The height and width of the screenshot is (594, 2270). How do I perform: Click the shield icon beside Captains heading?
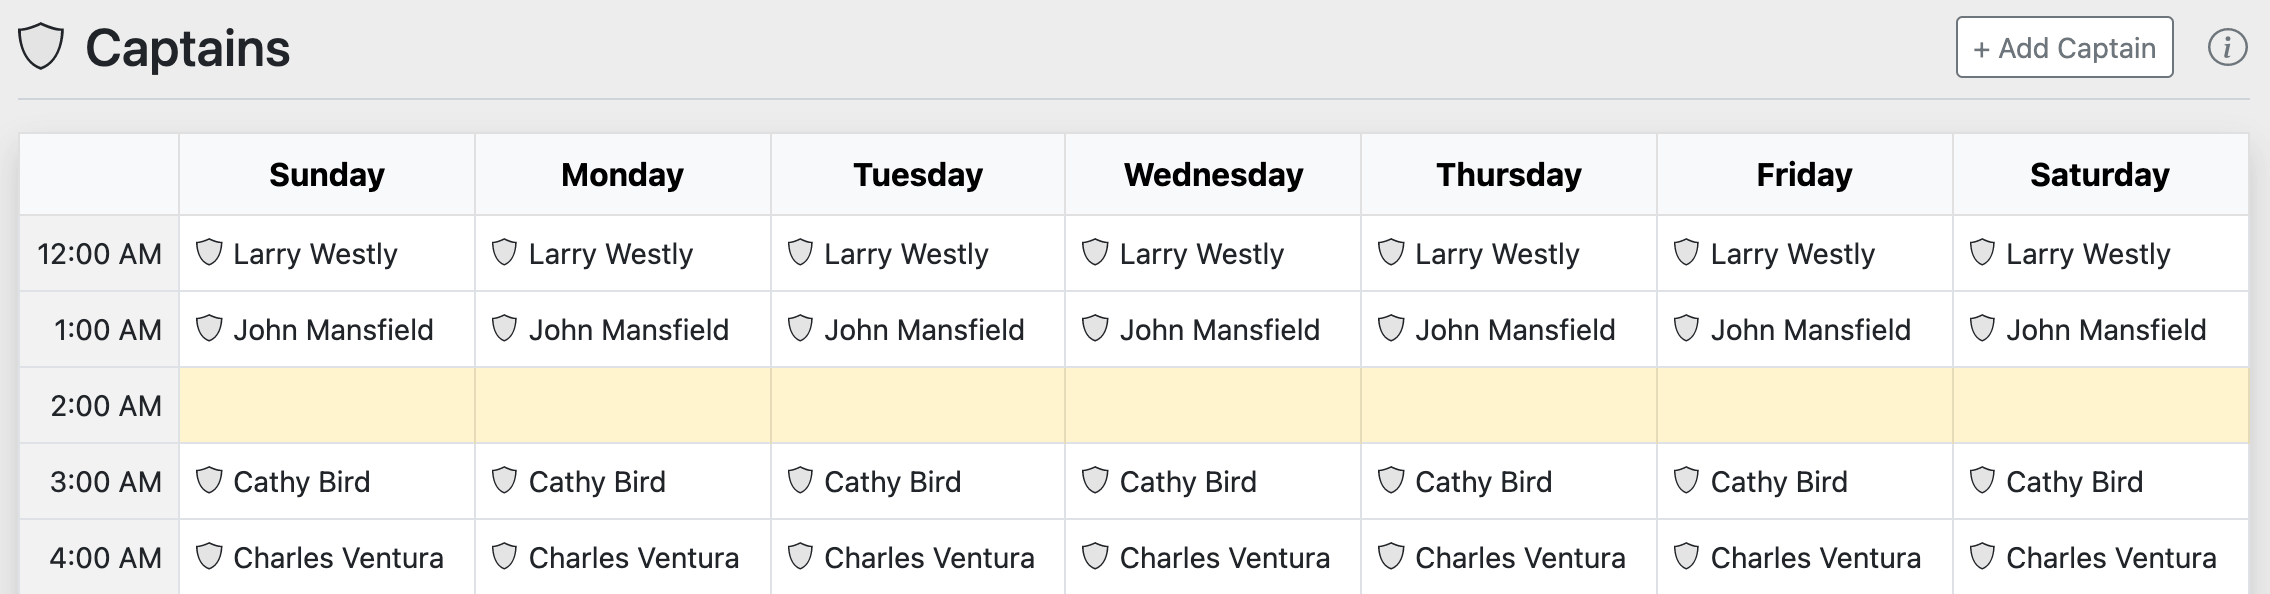pos(41,48)
